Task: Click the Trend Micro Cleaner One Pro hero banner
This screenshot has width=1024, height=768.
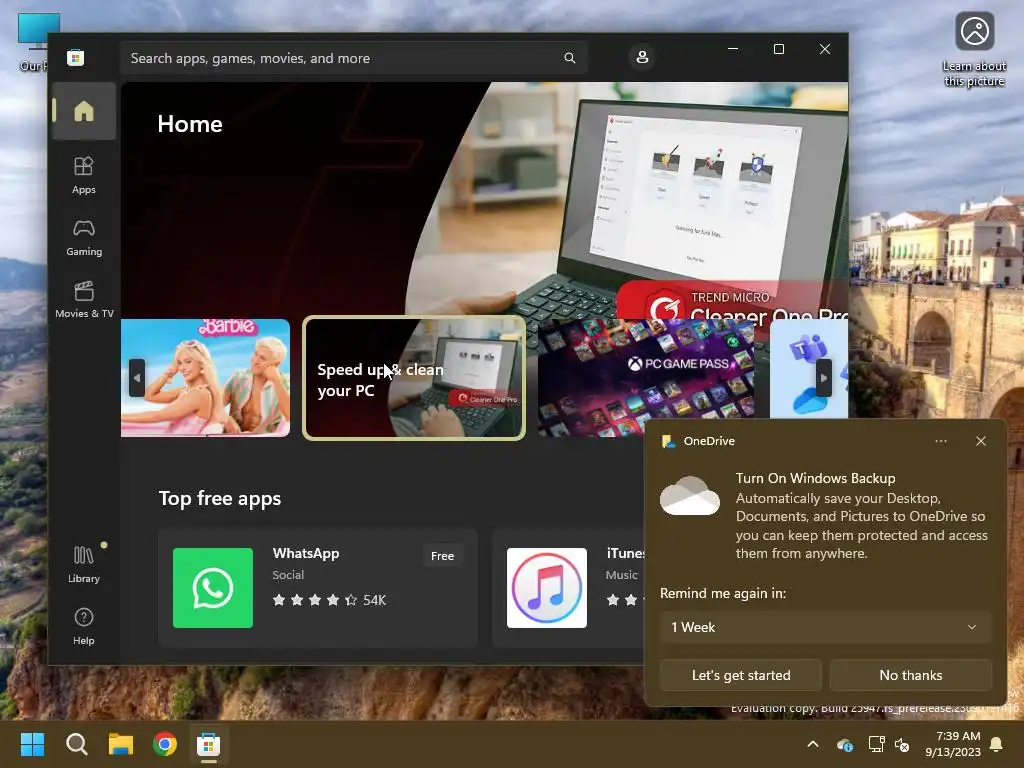Action: [x=484, y=200]
